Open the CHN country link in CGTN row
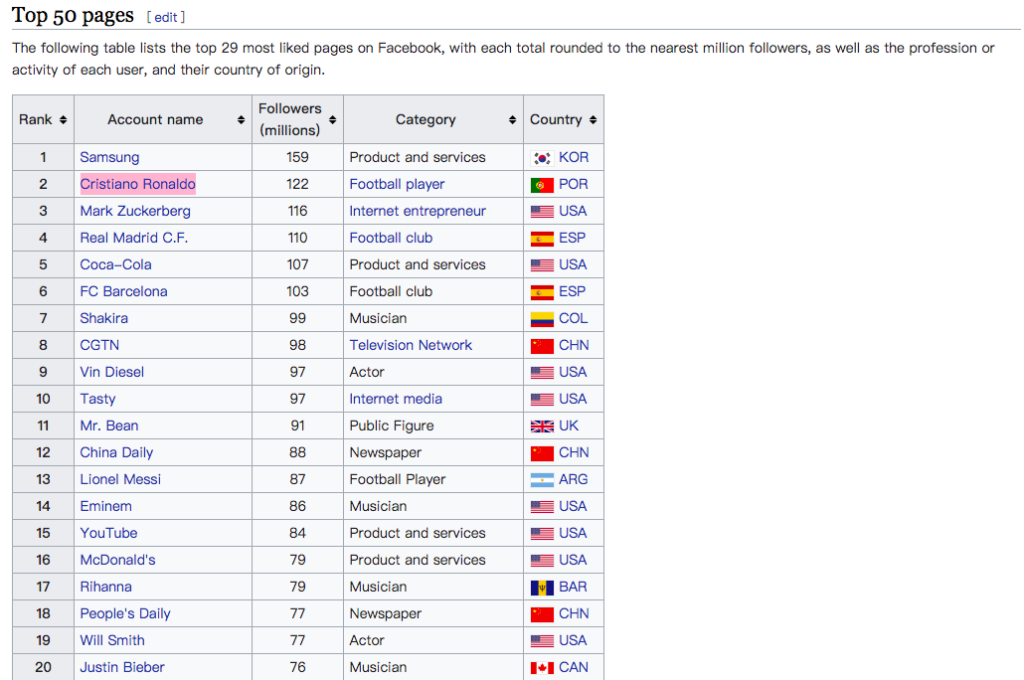 (x=574, y=345)
